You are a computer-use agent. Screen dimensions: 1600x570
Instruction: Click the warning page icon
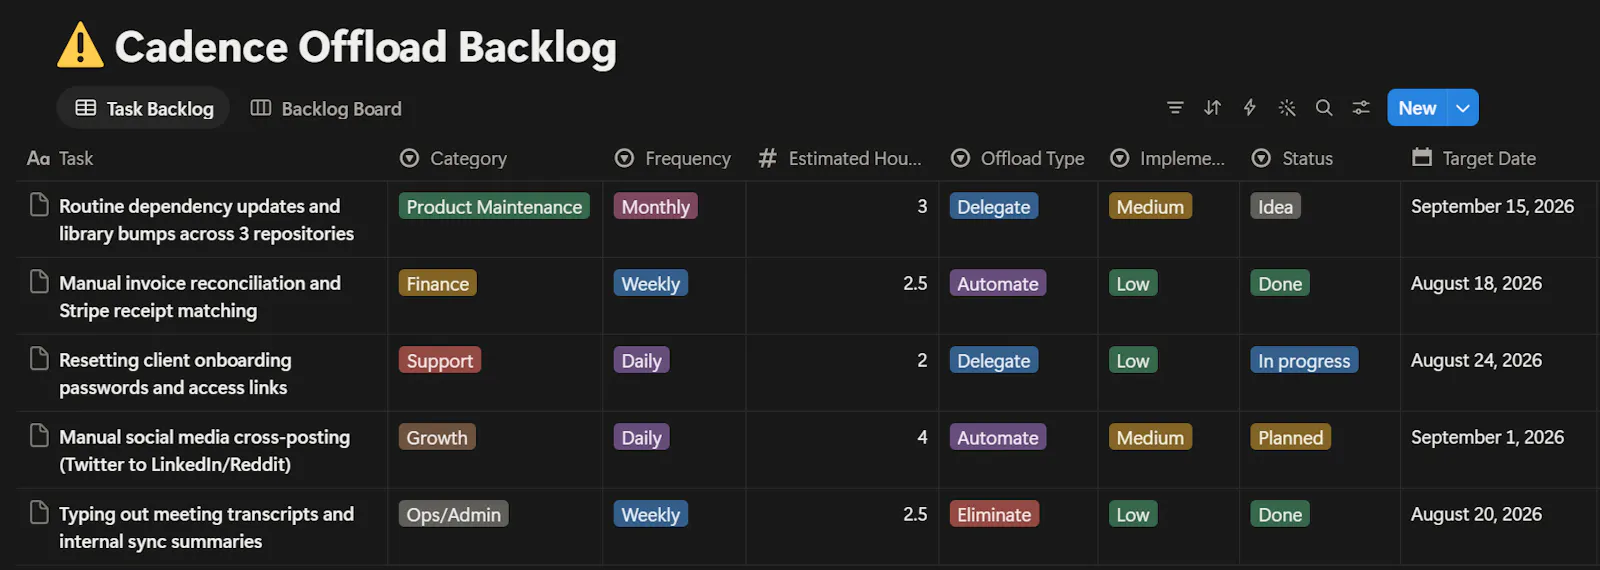[x=80, y=46]
